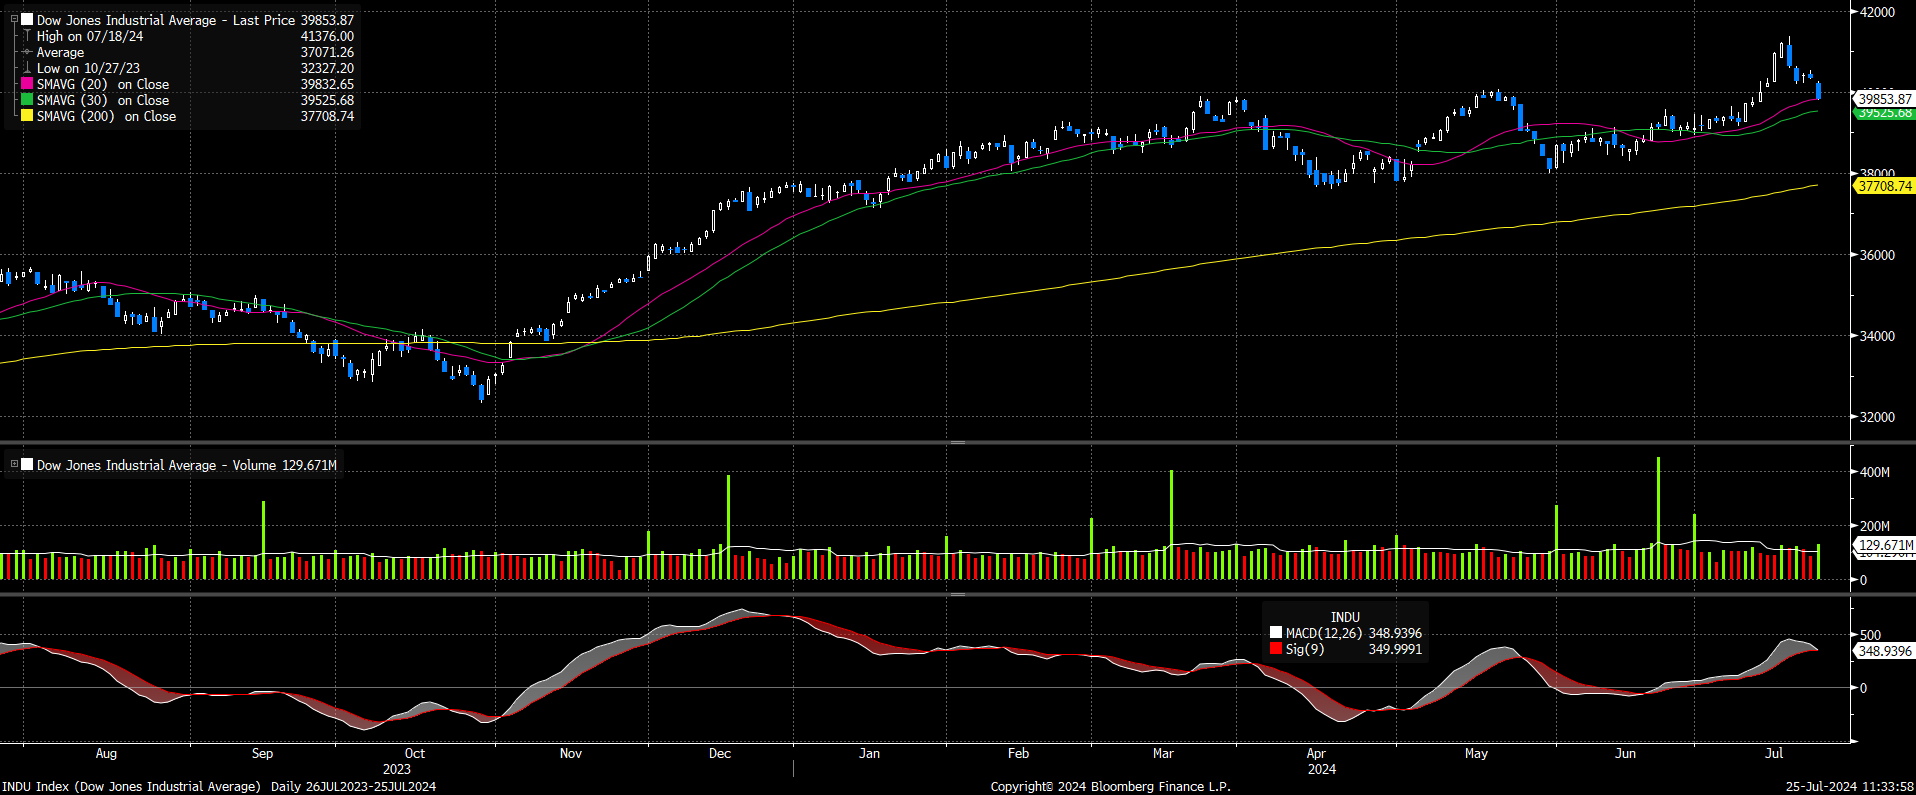
Task: Click the white 39853.87 price axis tag
Action: pos(1885,99)
